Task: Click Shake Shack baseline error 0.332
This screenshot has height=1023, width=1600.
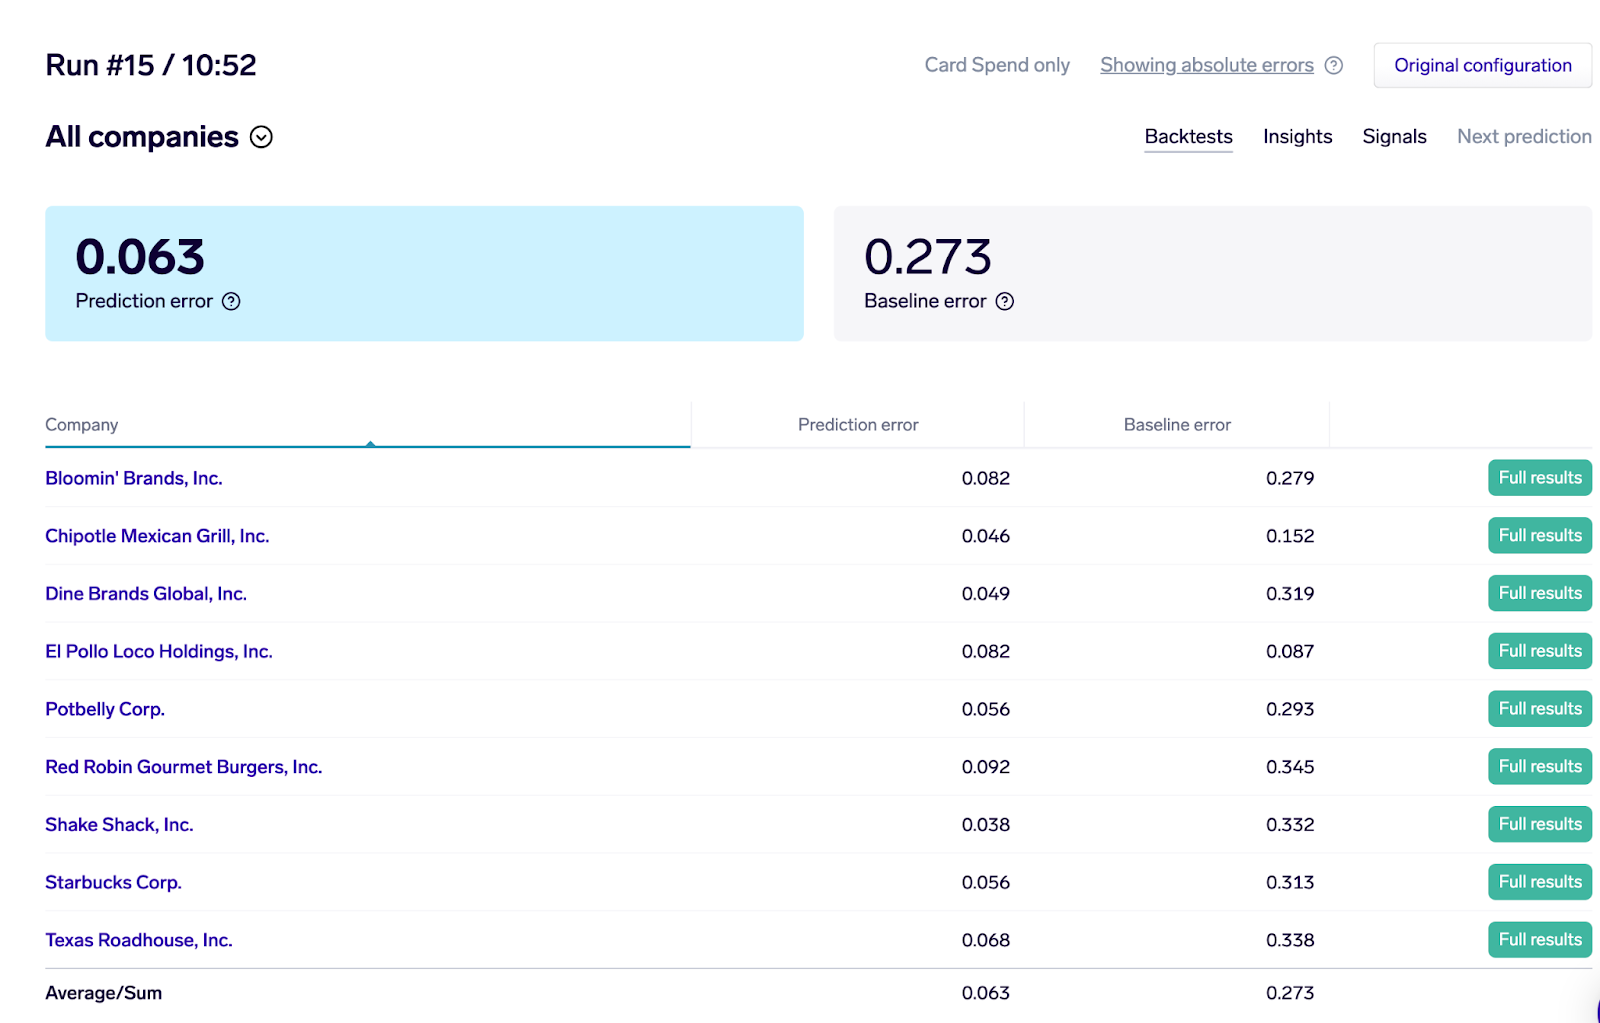Action: 1290,825
